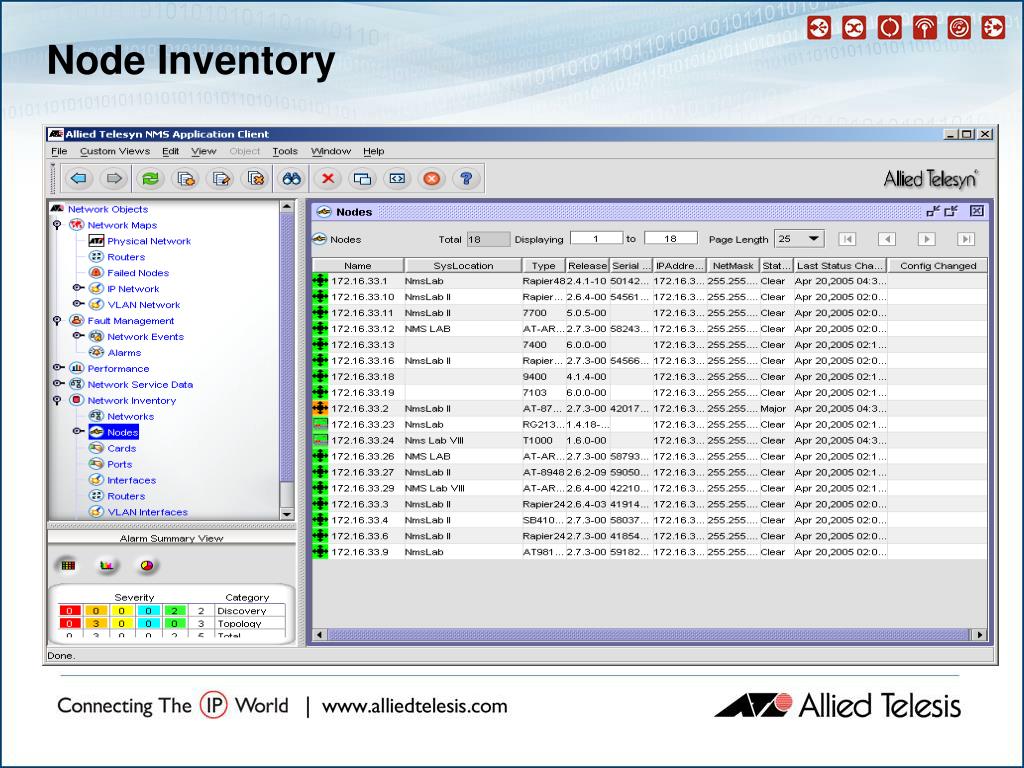Click the Alarms tree icon

(x=97, y=353)
